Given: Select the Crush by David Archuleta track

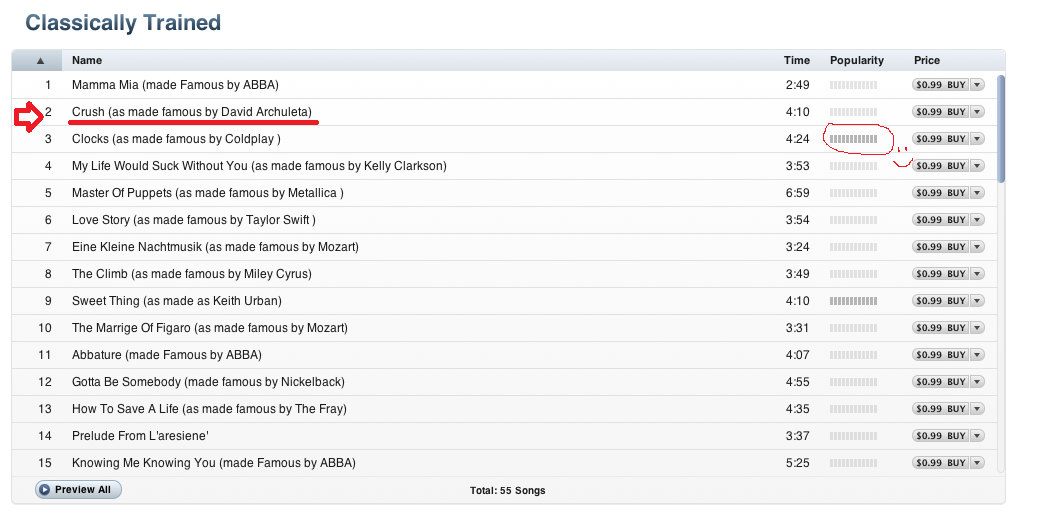Looking at the screenshot, I should [x=191, y=112].
